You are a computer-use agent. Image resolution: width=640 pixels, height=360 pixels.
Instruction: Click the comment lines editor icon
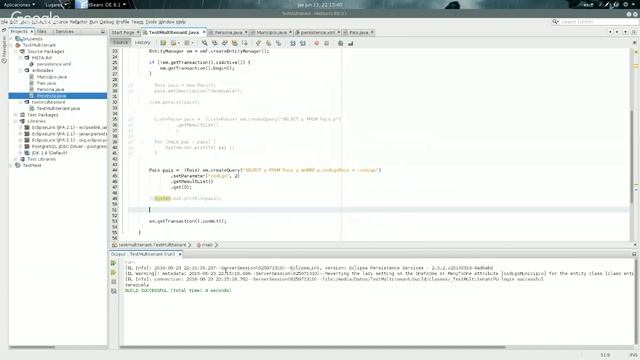(340, 43)
